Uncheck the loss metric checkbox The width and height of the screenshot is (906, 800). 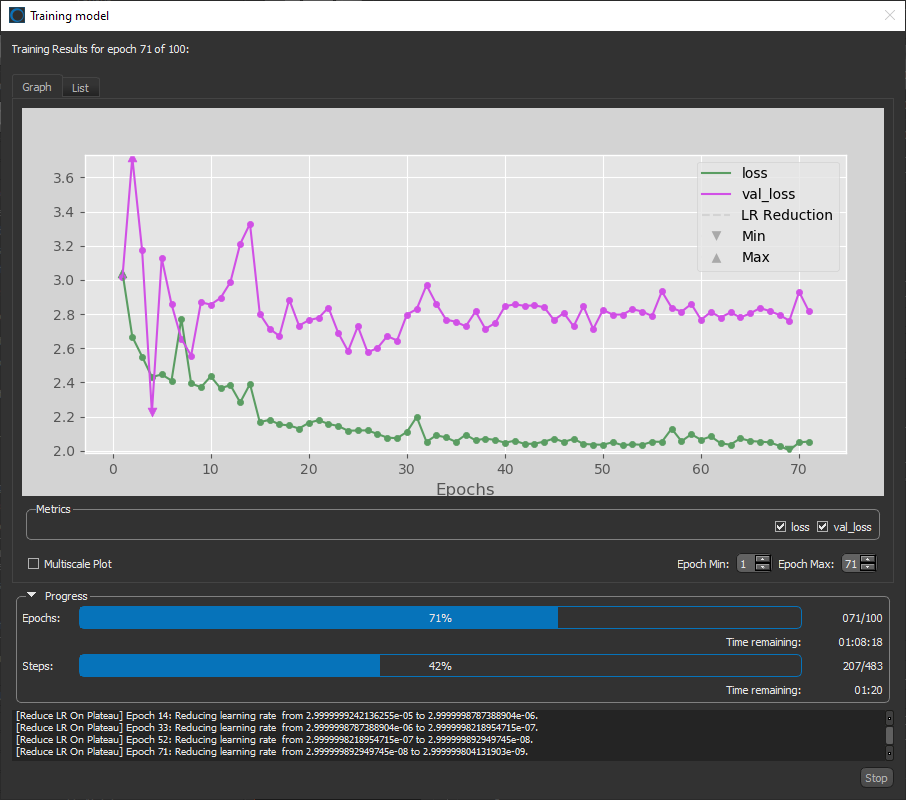(780, 527)
